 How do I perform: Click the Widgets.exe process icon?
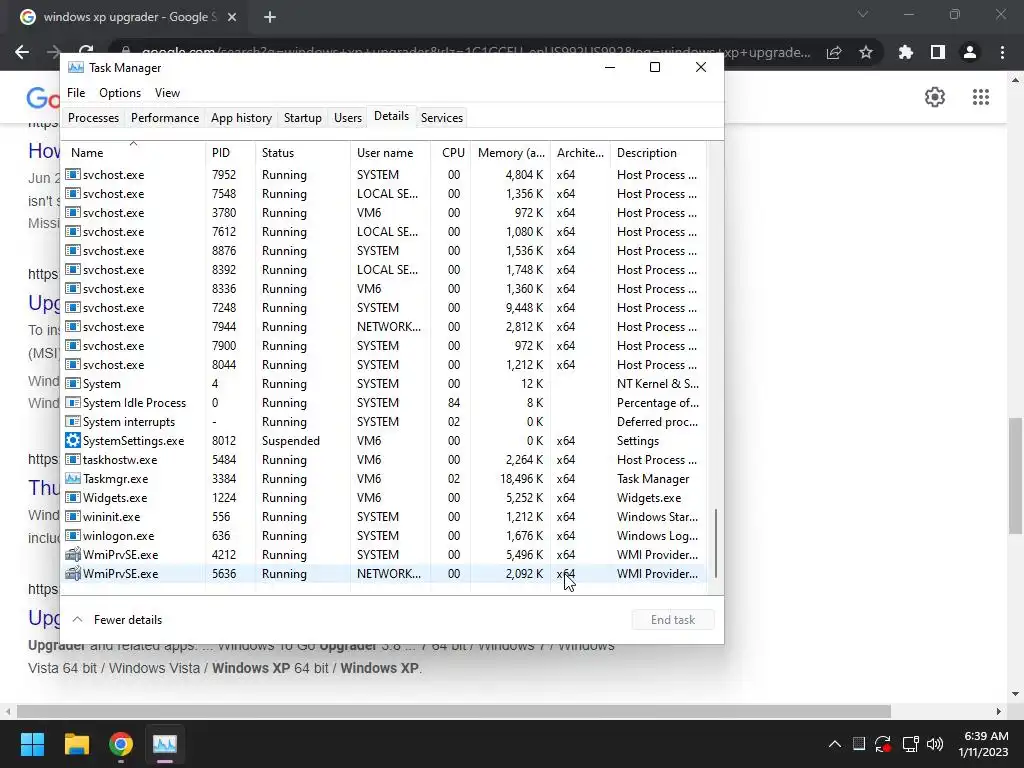coord(73,498)
